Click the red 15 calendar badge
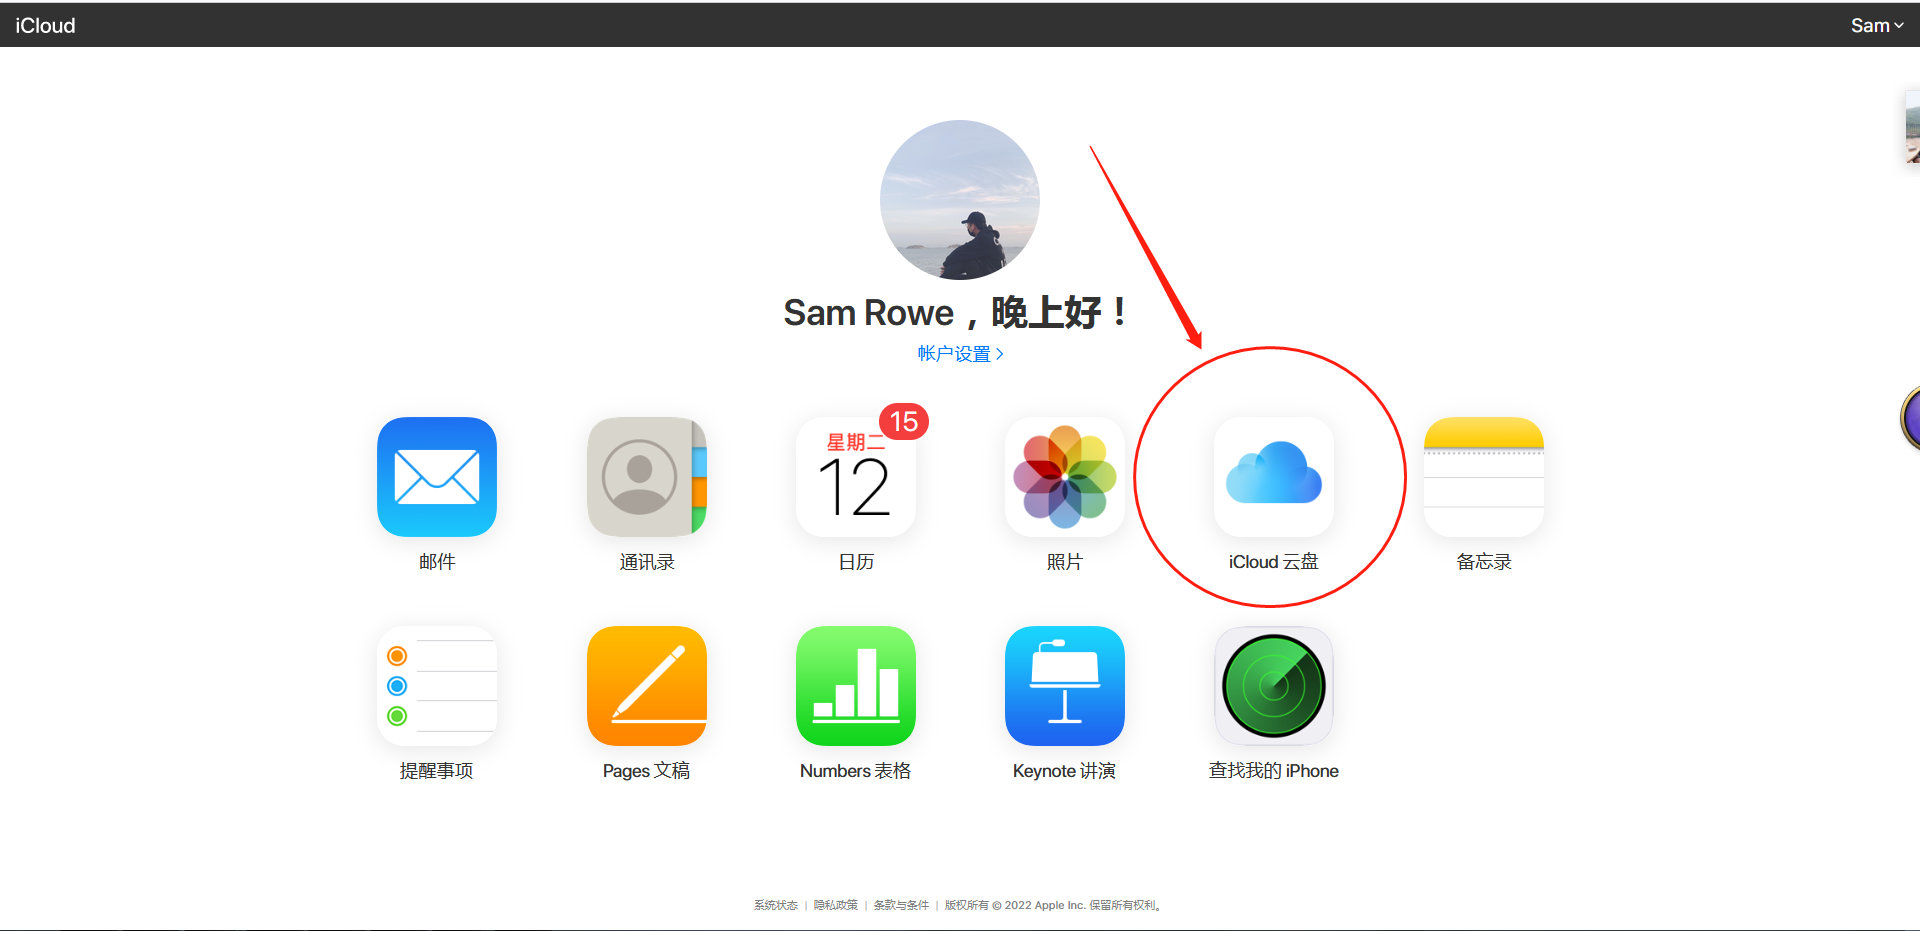Viewport: 1920px width, 931px height. [x=904, y=422]
